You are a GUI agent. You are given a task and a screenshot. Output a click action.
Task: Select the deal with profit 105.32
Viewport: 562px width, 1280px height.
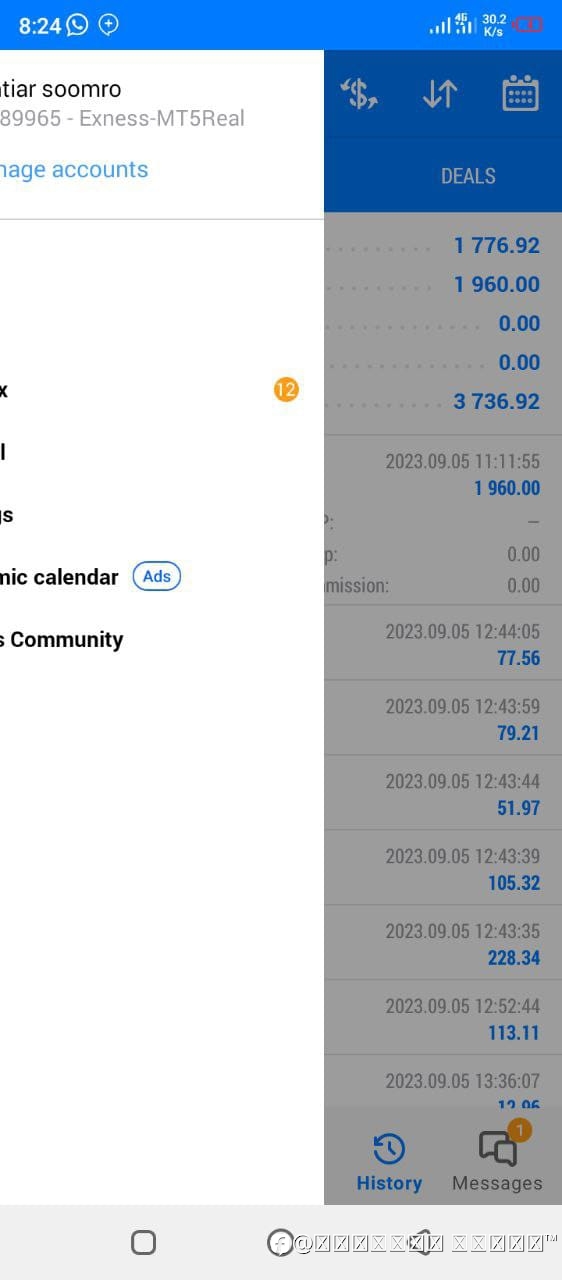[x=443, y=868]
